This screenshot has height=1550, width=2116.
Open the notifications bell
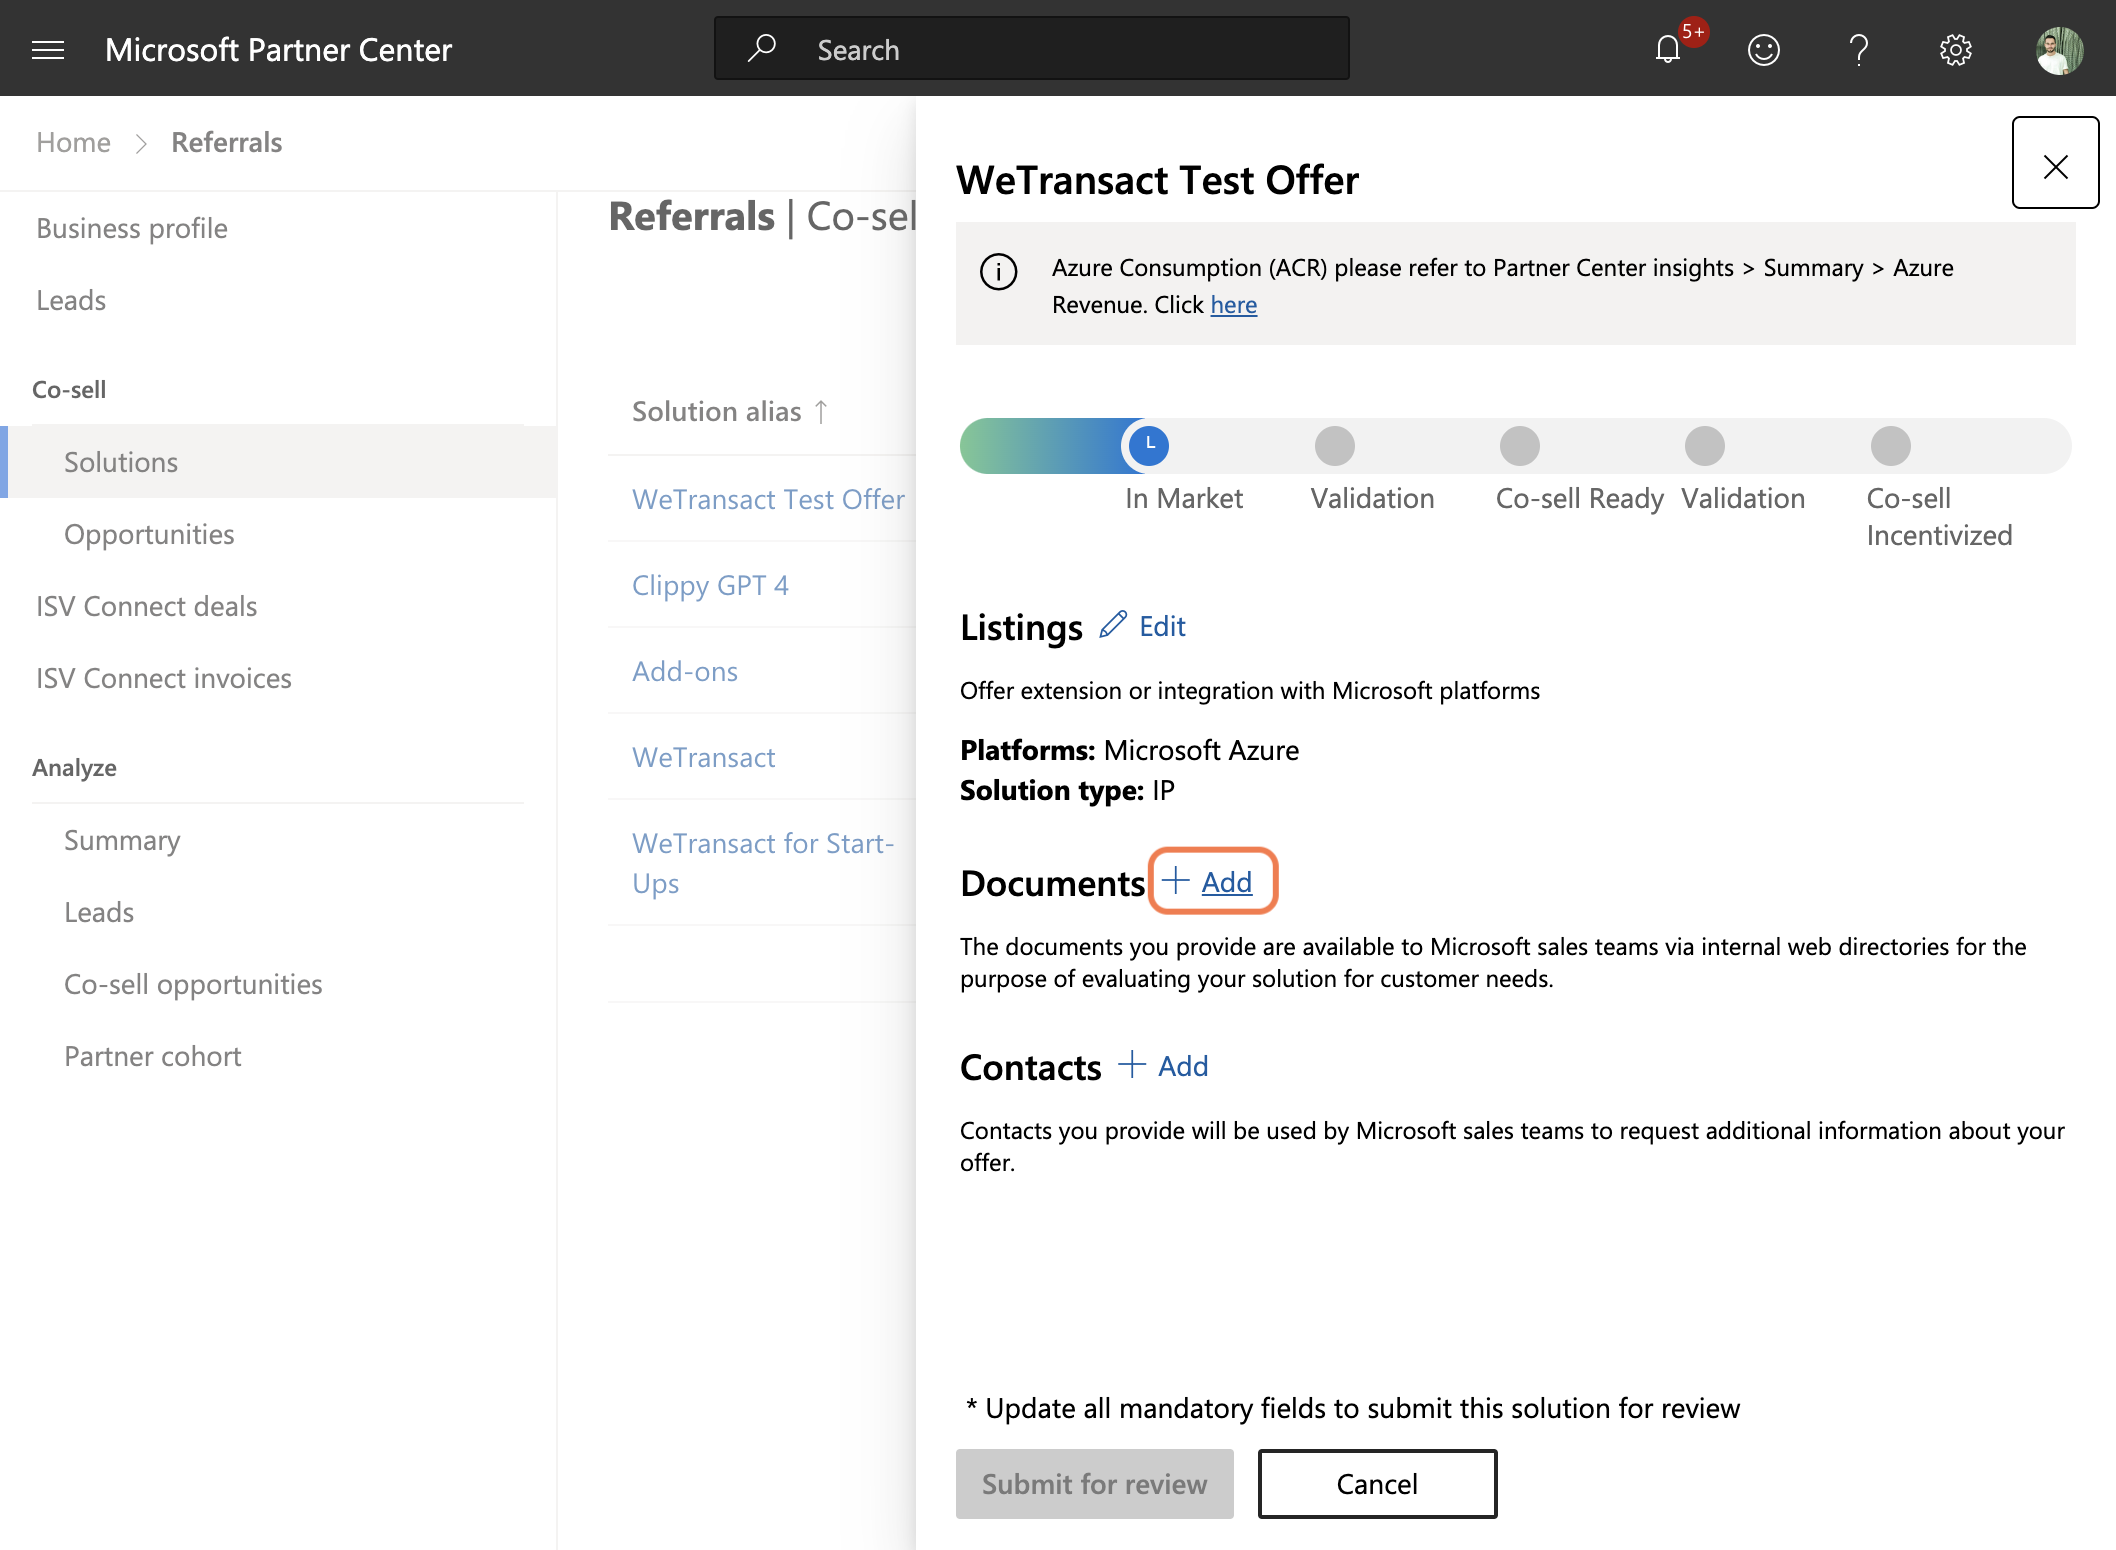[1668, 49]
